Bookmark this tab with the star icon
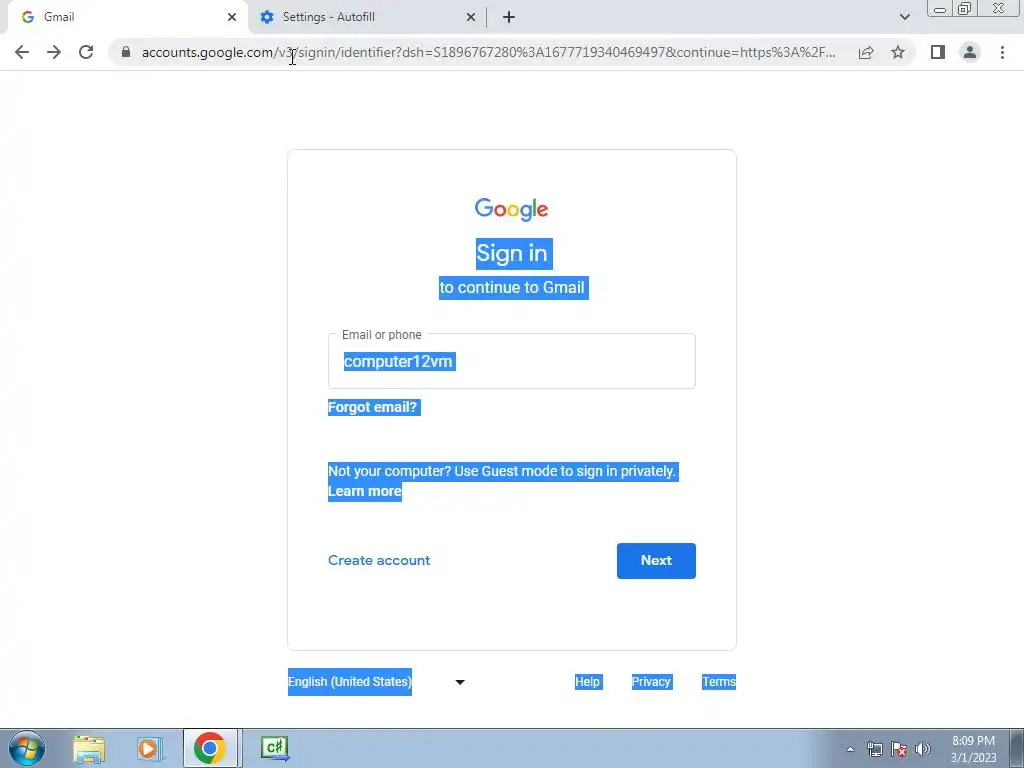This screenshot has height=768, width=1024. click(x=898, y=52)
